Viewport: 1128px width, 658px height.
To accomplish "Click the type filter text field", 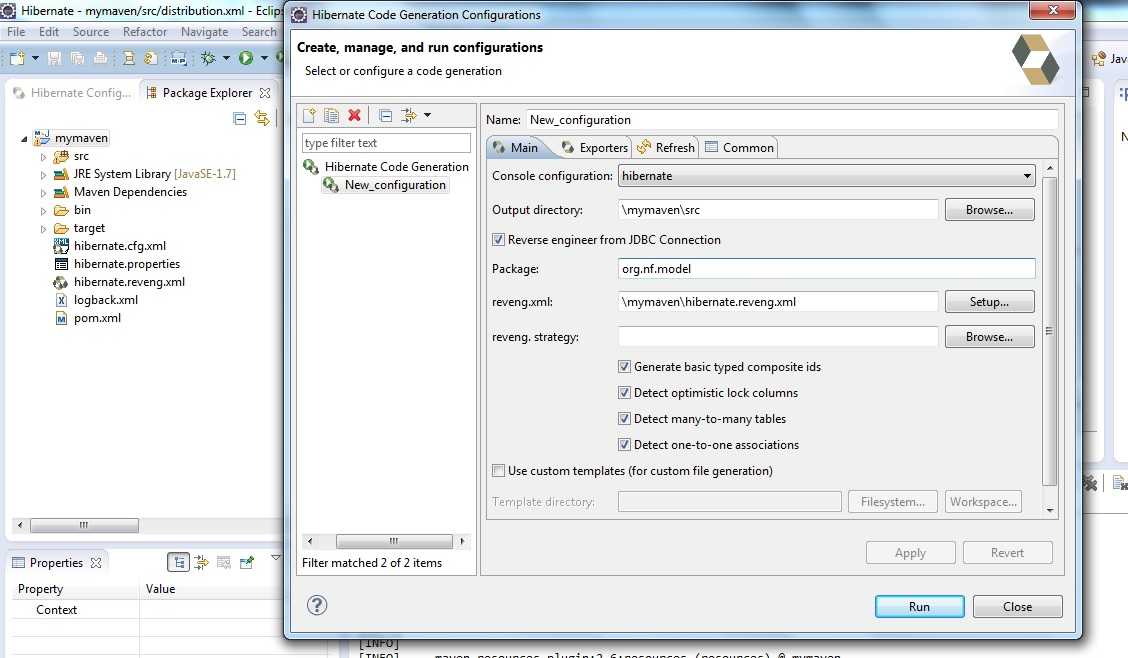I will (386, 142).
